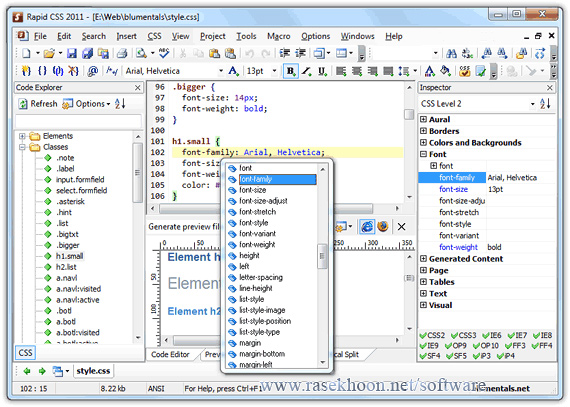
Task: Open the 13pt font size dropdown
Action: coord(274,71)
